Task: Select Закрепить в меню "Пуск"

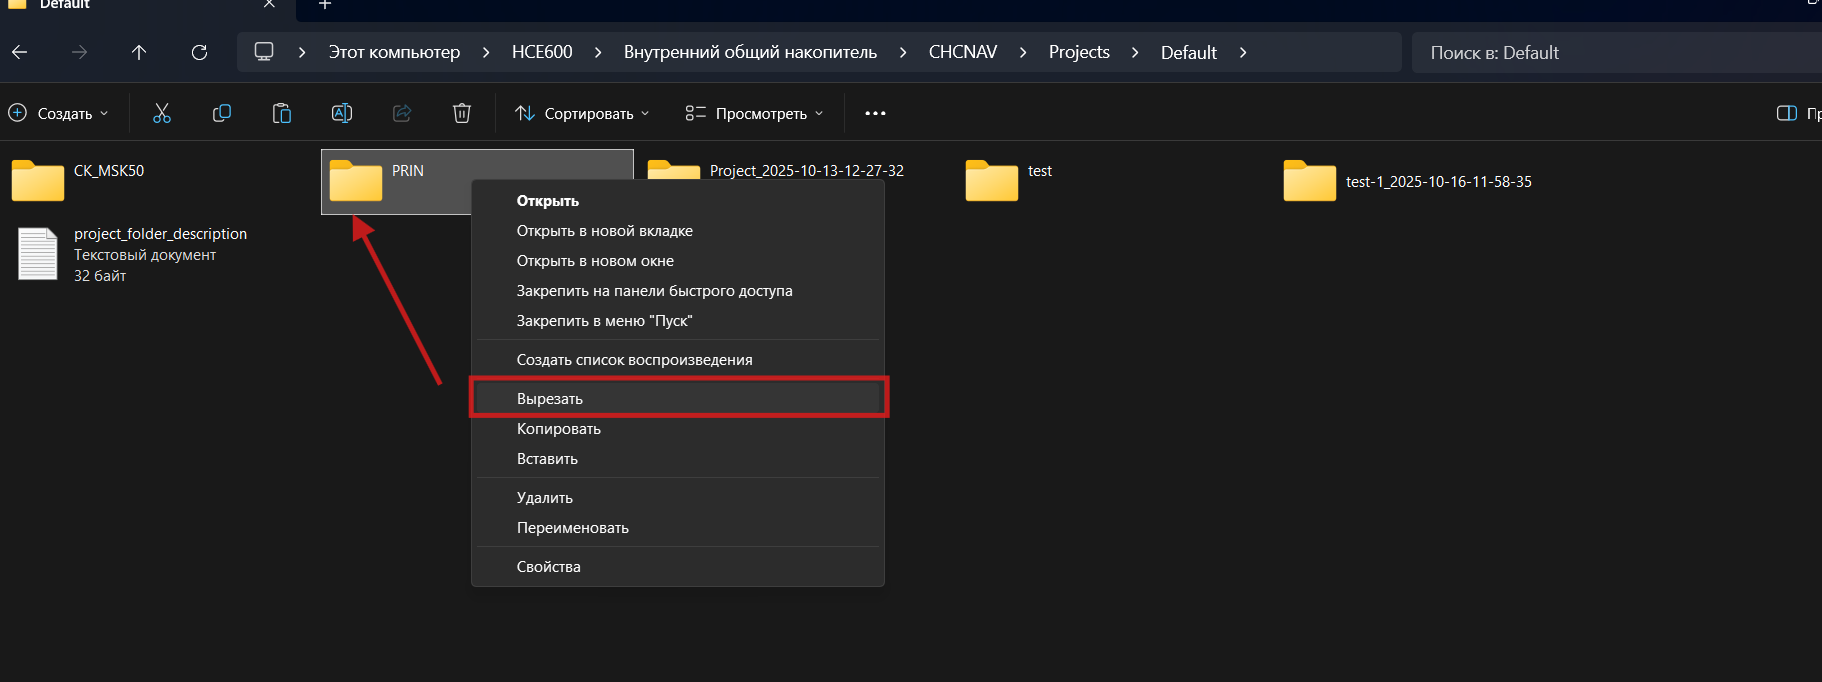Action: pos(678,321)
